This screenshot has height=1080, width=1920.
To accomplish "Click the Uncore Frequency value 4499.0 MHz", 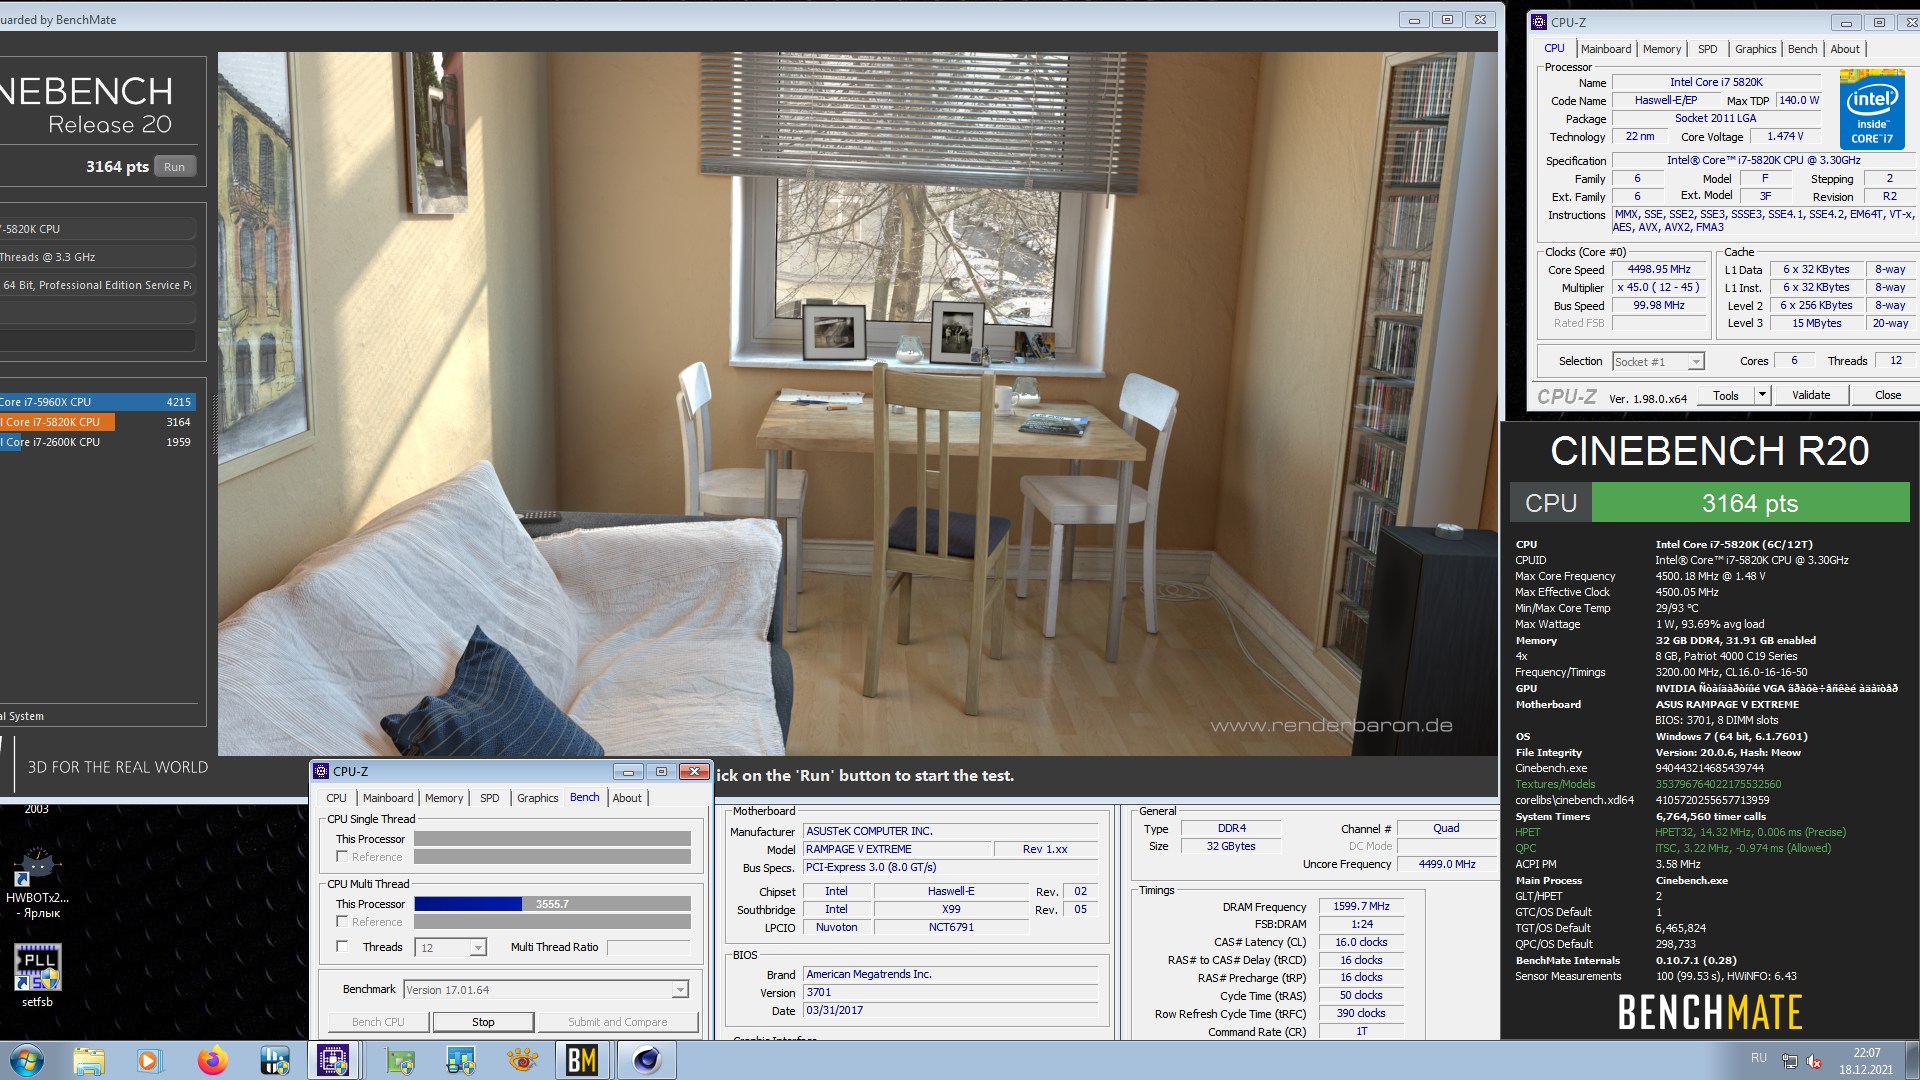I will pos(1447,864).
